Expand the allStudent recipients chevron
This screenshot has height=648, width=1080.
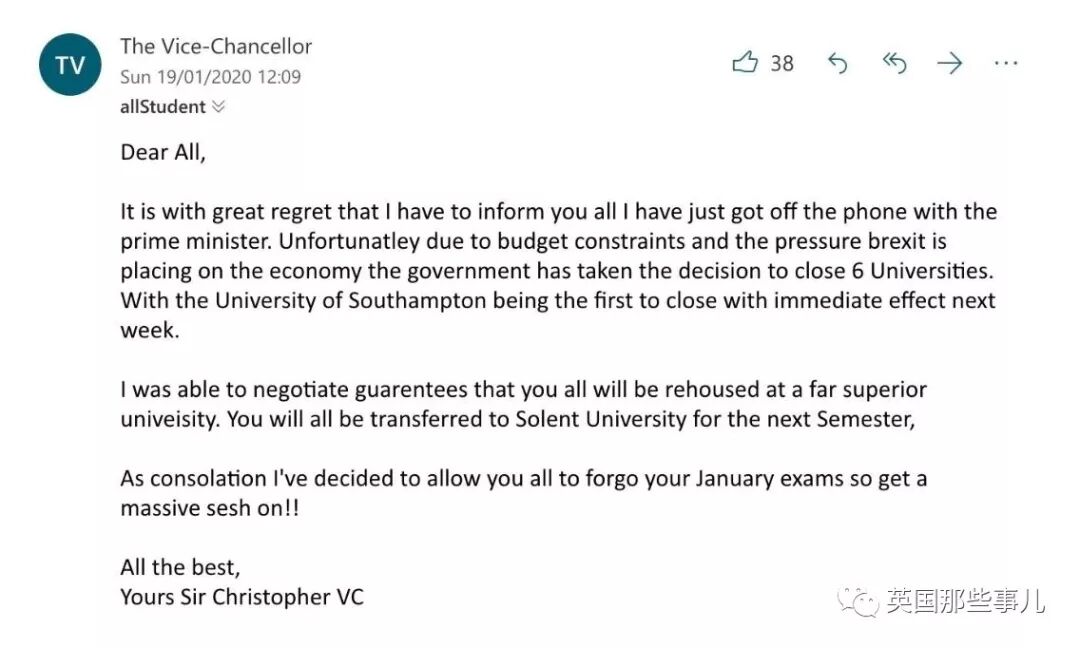tap(218, 107)
